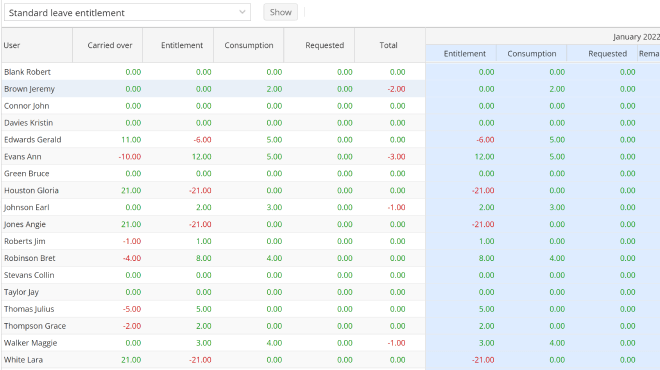Select user Jones Angie
This screenshot has width=660, height=370.
tap(25, 224)
